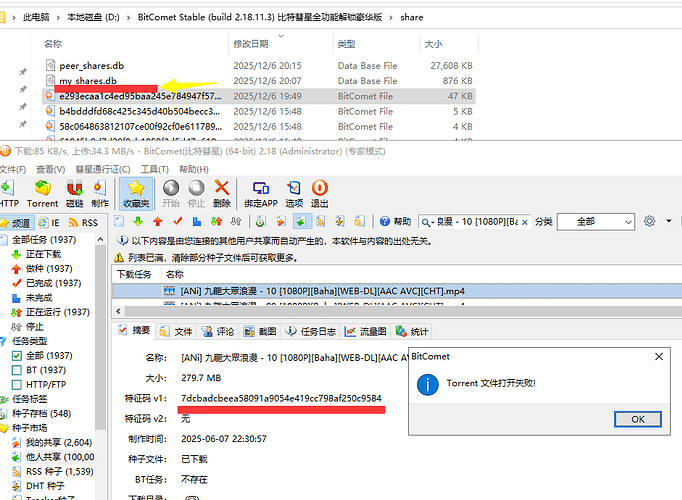Screen dimensions: 682x500
Task: Switch to the 截图 detail tab
Action: coord(260,332)
